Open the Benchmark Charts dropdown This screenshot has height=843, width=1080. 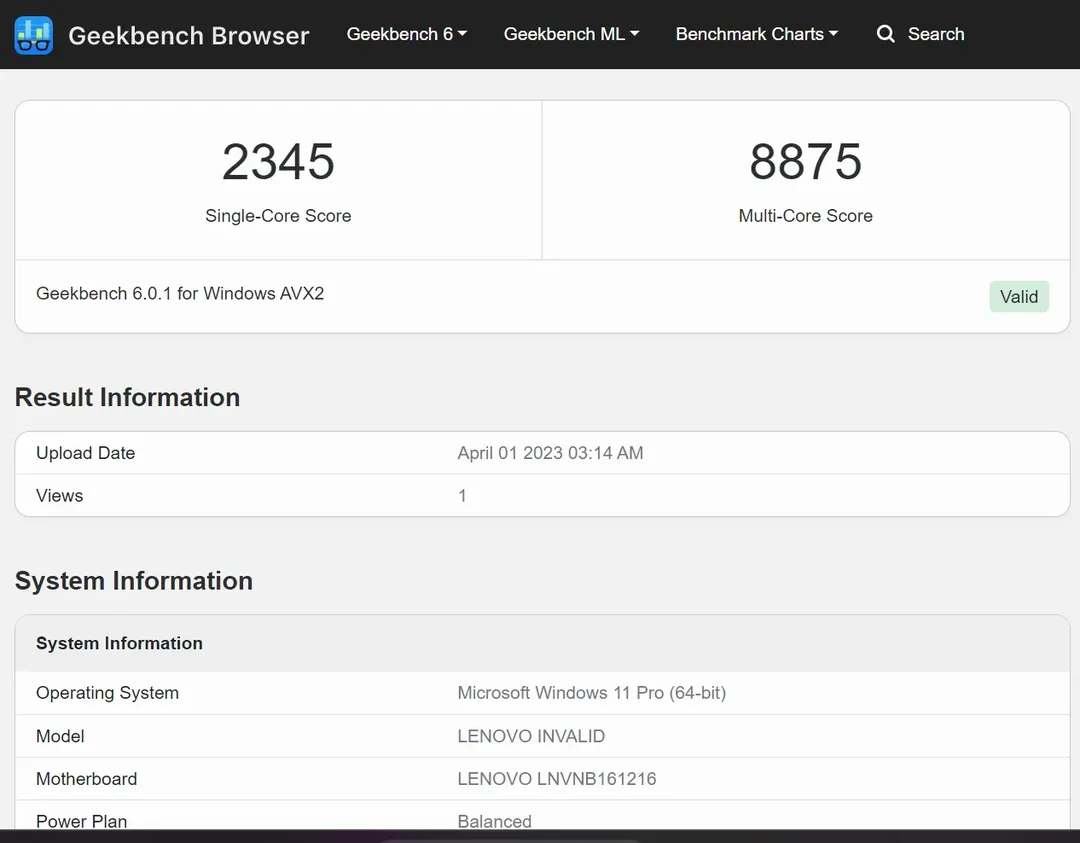pos(757,34)
